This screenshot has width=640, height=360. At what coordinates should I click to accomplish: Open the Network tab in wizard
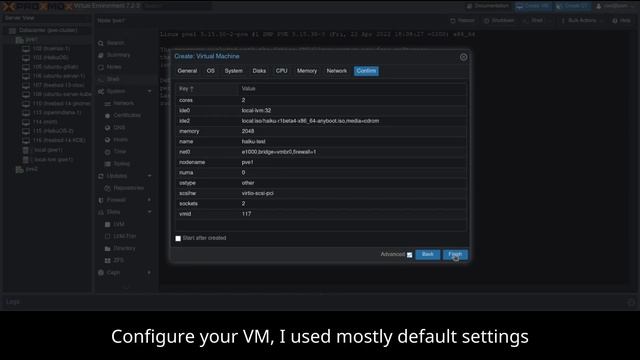[x=337, y=71]
